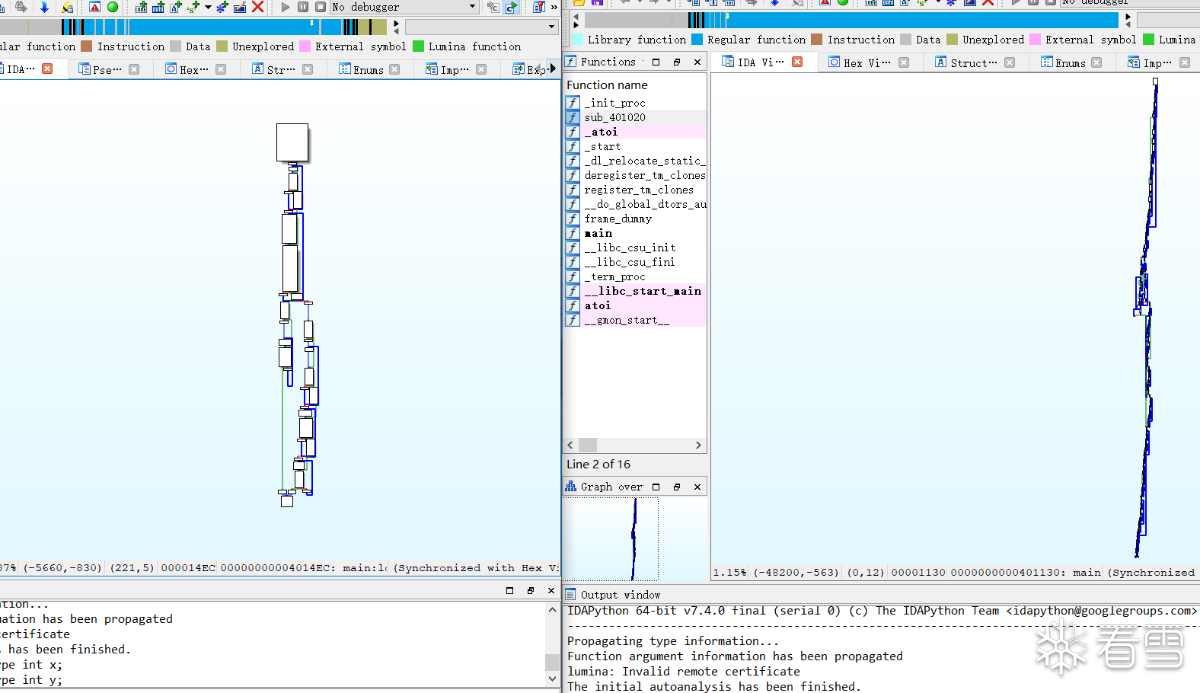Screen dimensions: 1200x693
Task: Select the sub_401020 function
Action: pos(635,117)
